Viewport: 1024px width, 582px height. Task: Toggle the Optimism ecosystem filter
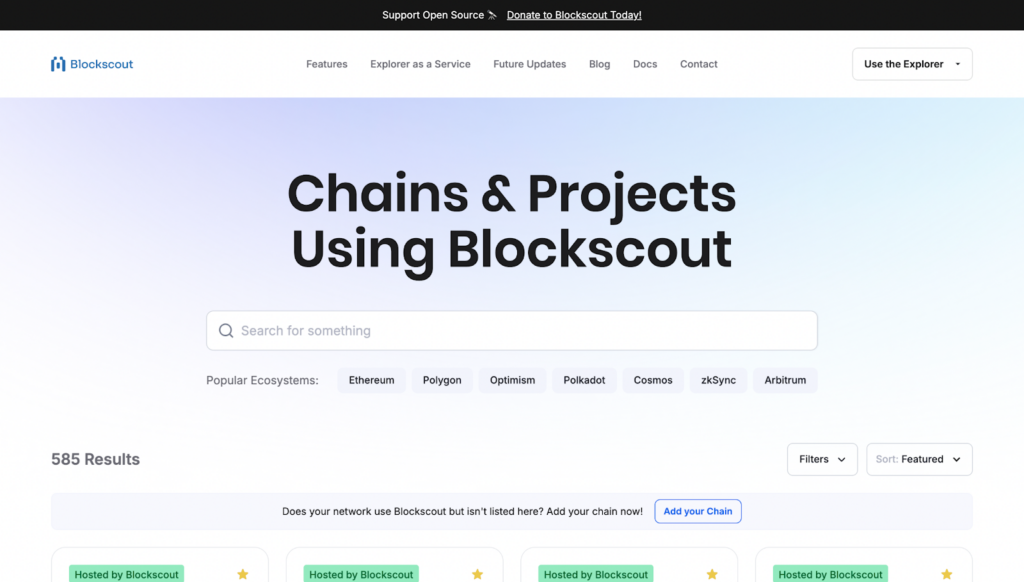[x=512, y=380]
